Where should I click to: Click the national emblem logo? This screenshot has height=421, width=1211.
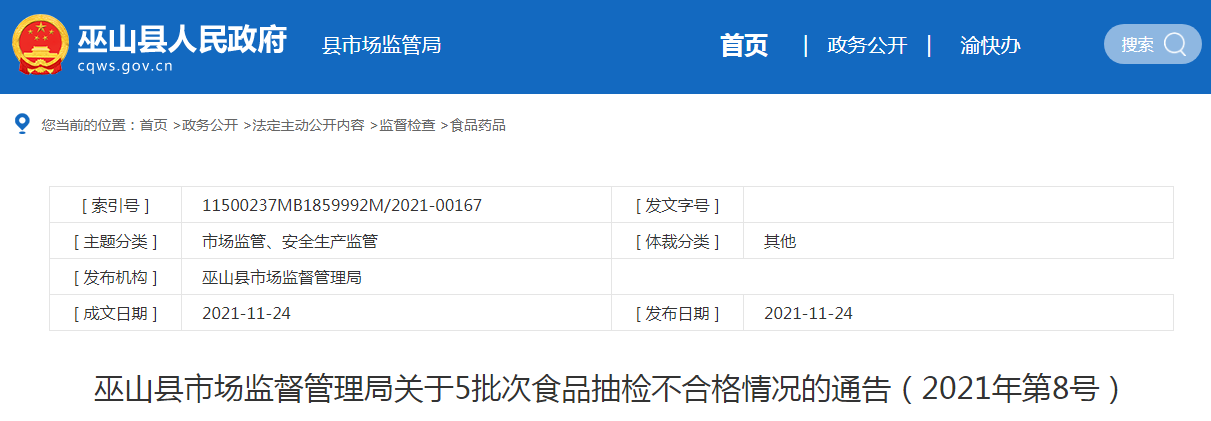coord(41,45)
